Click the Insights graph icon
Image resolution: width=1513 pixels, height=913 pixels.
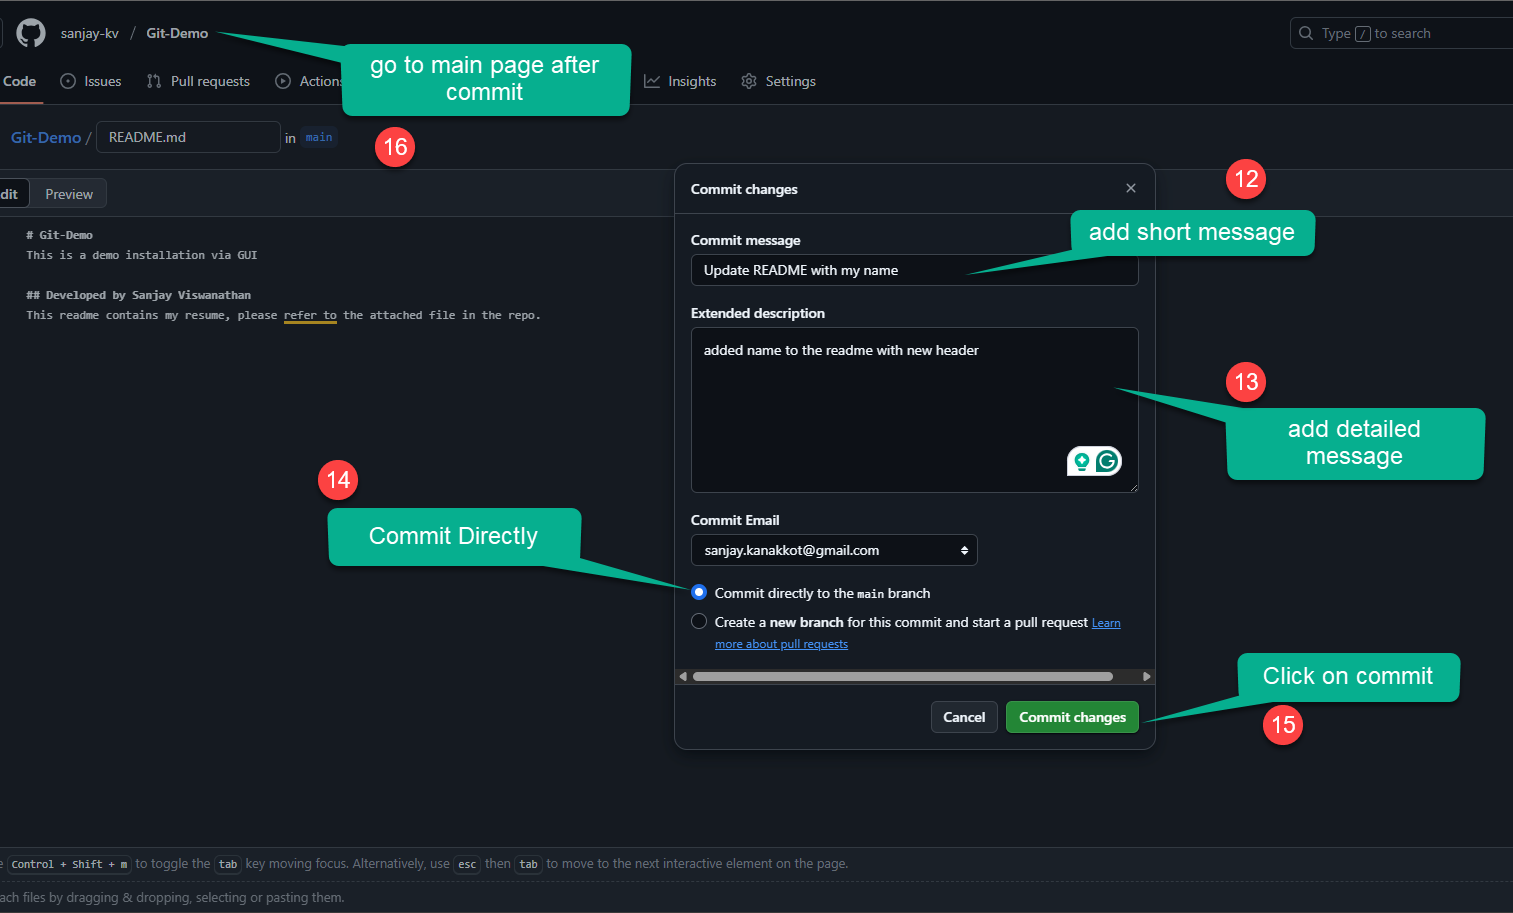click(651, 81)
